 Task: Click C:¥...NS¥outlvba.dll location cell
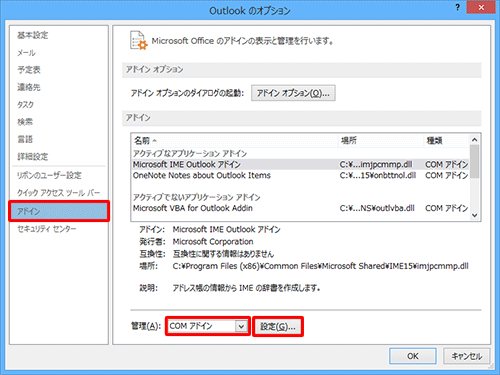pyautogui.click(x=377, y=208)
